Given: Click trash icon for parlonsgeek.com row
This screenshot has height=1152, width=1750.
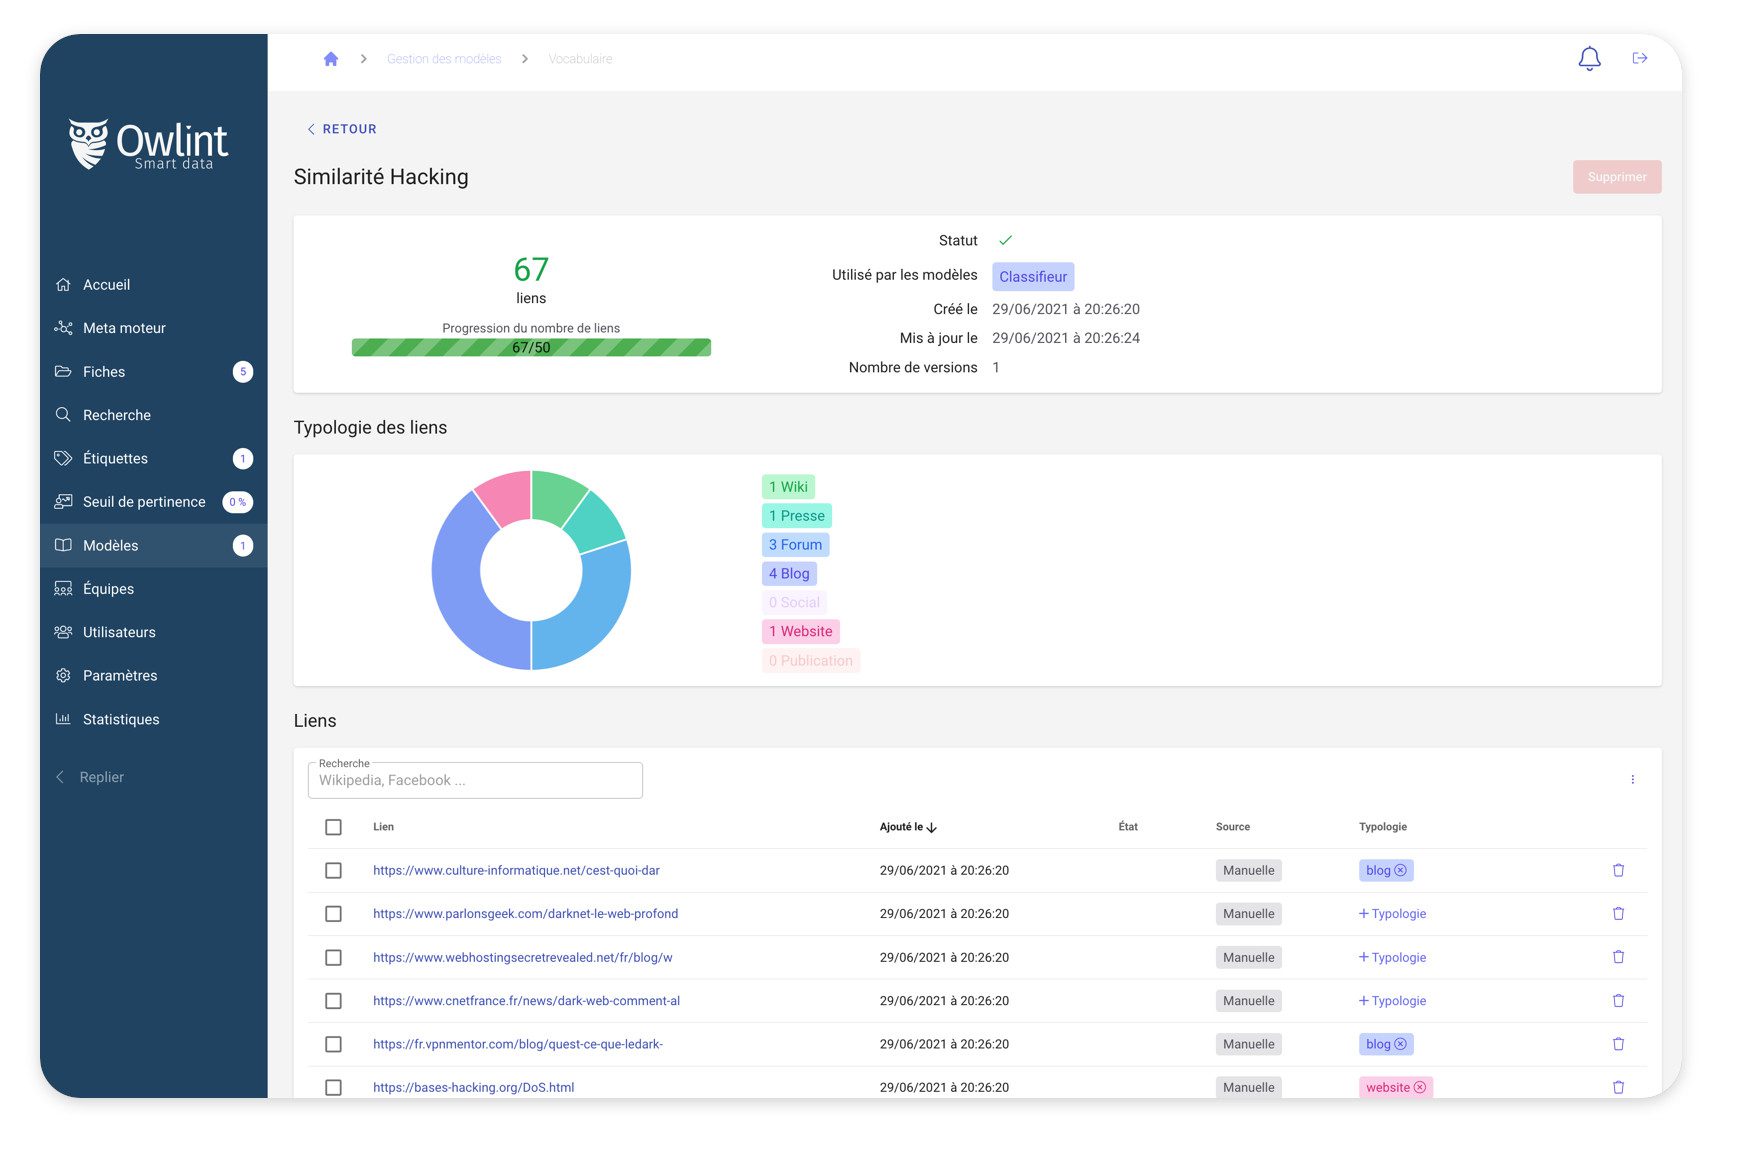Looking at the screenshot, I should (1618, 914).
